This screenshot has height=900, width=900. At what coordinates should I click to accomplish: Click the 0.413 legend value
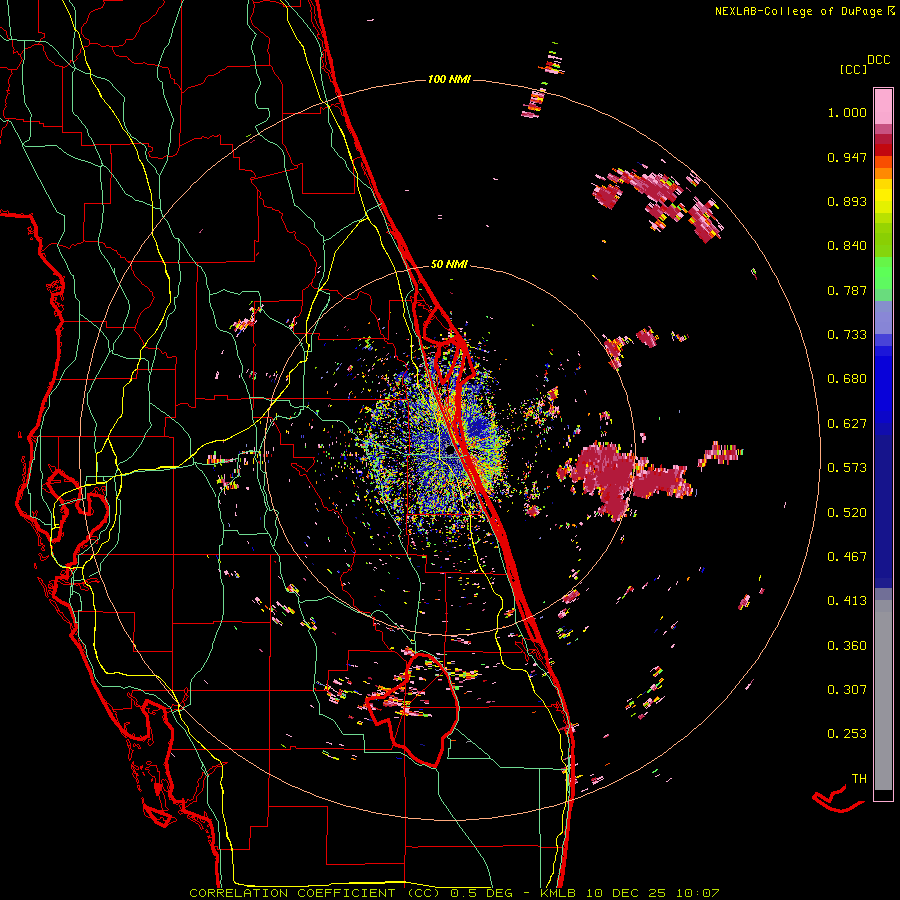847,601
